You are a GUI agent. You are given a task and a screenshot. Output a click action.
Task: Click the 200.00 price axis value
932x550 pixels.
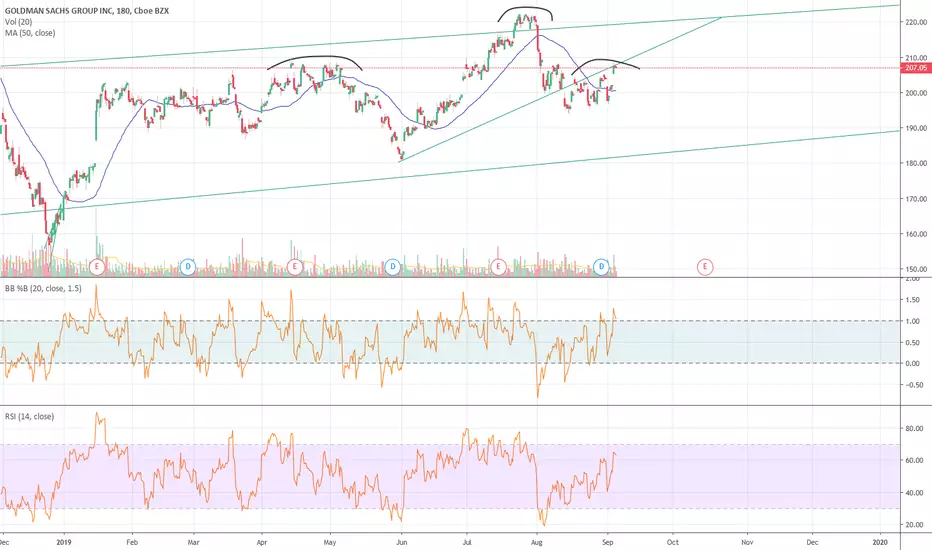coord(916,93)
